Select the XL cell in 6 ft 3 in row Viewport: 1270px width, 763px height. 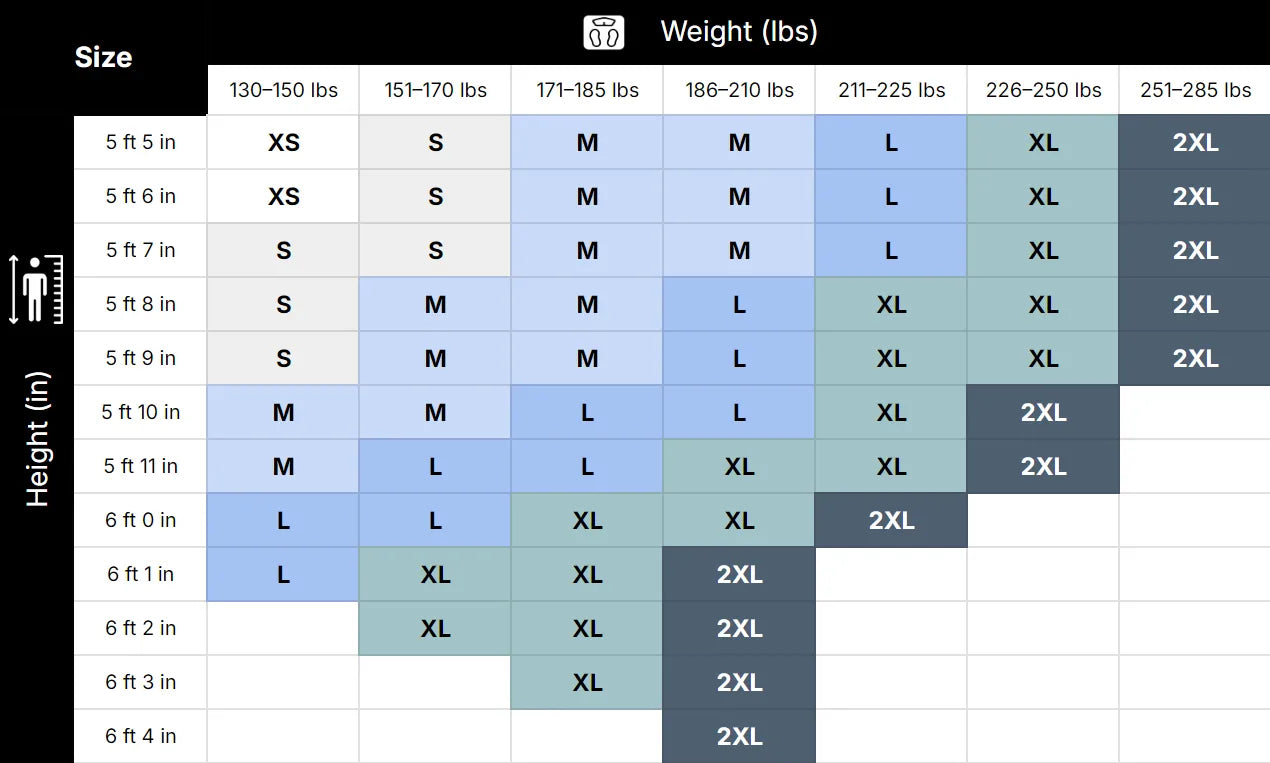(x=587, y=682)
